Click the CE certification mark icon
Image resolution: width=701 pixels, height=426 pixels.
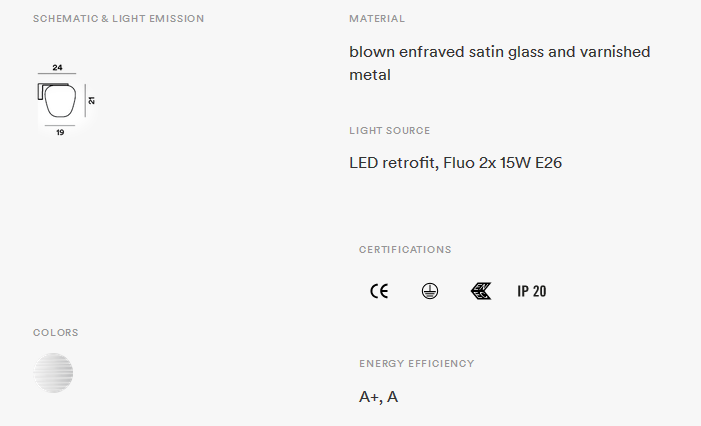[x=379, y=291]
